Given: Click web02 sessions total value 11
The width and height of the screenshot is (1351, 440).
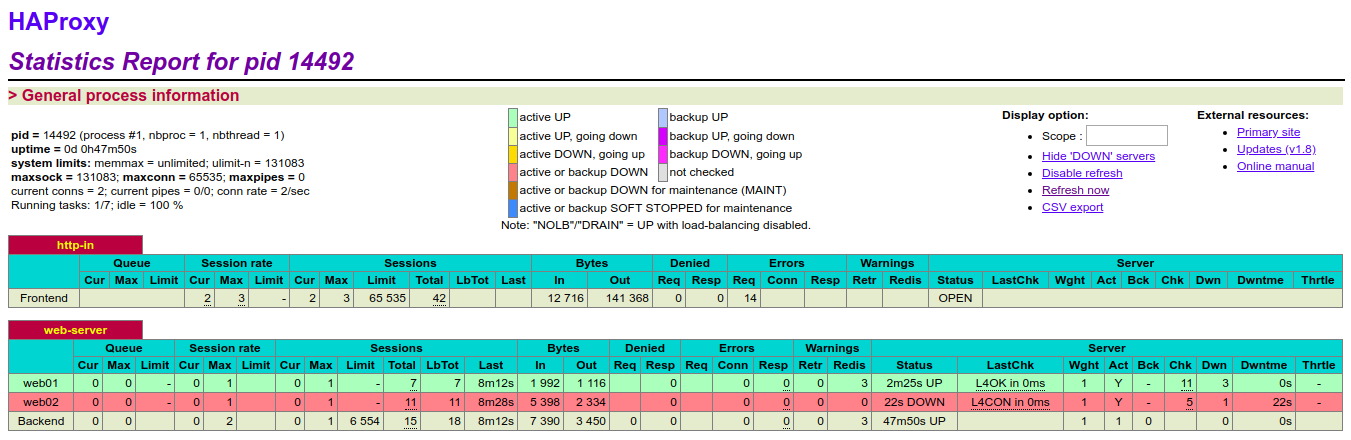Looking at the screenshot, I should (410, 402).
